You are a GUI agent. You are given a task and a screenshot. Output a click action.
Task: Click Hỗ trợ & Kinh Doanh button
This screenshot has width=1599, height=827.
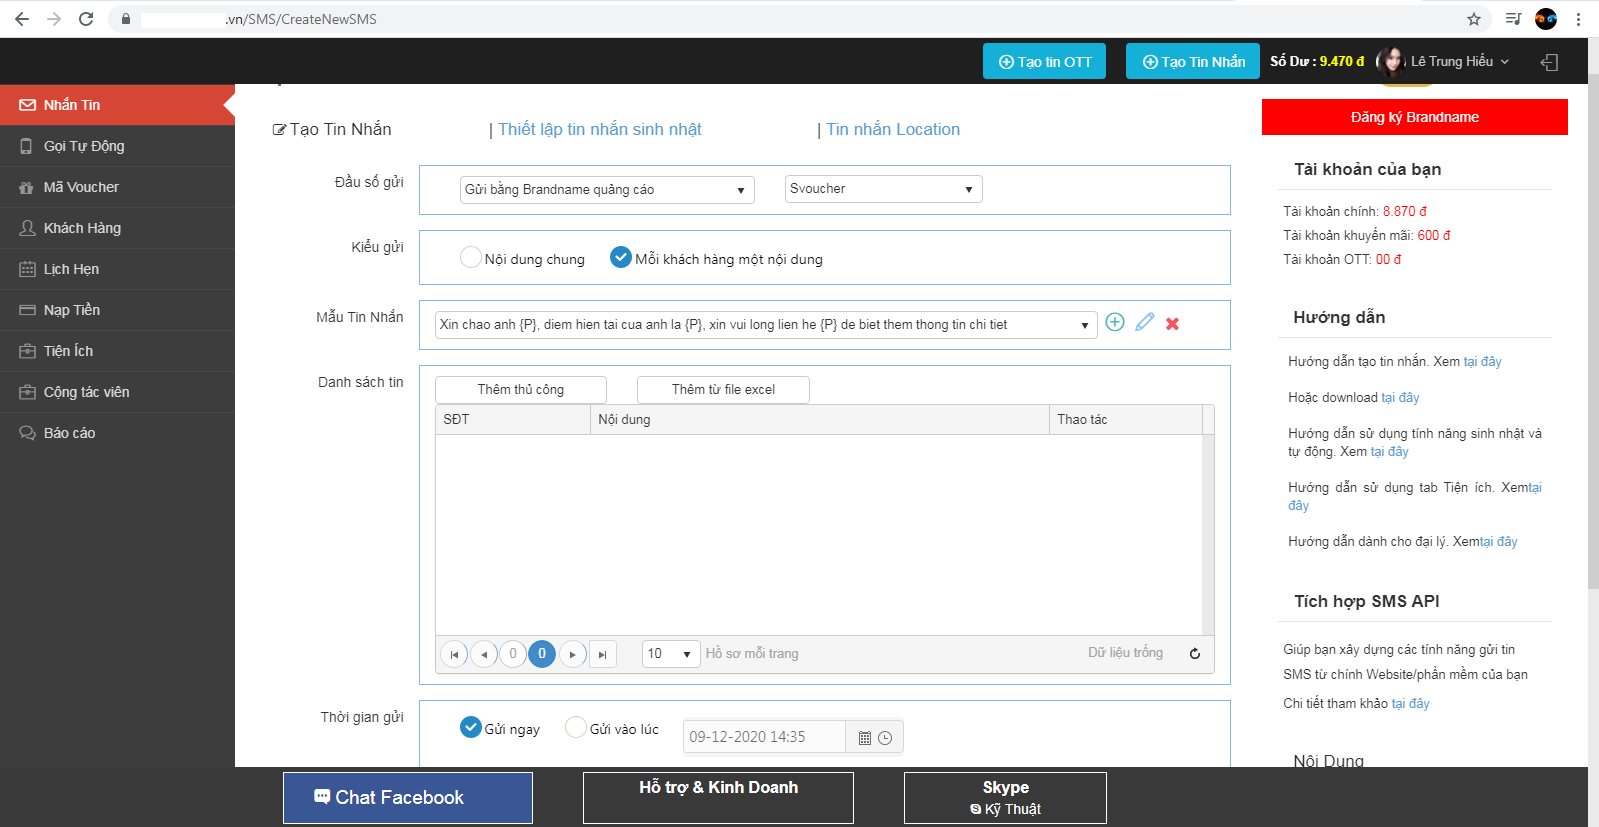click(718, 797)
